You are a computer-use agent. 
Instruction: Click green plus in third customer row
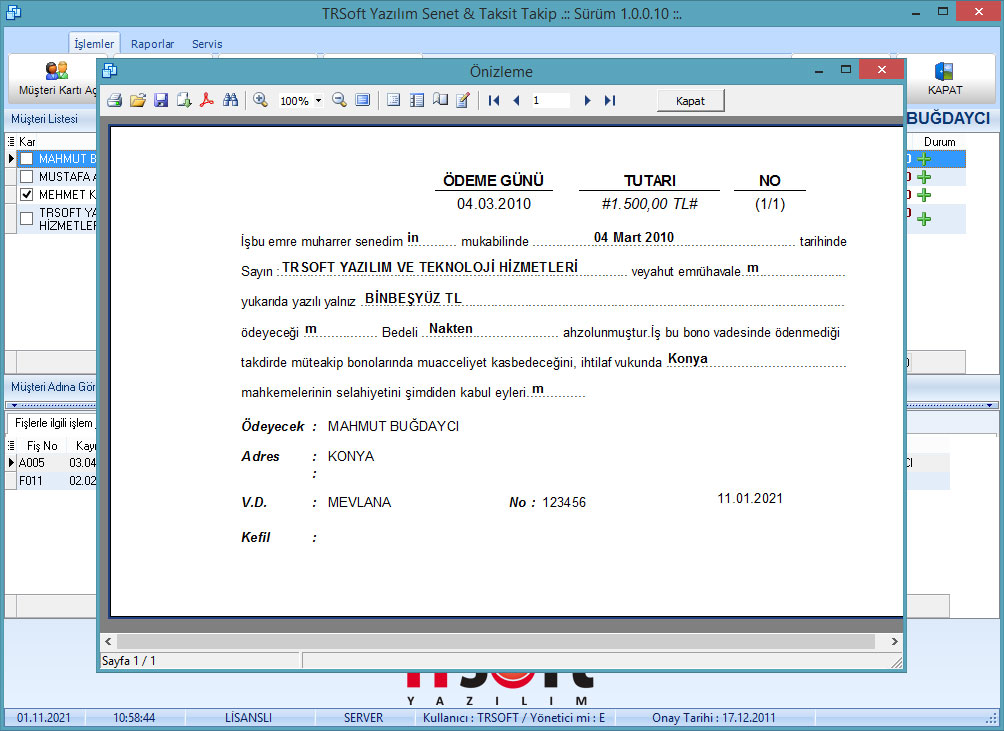pyautogui.click(x=923, y=195)
